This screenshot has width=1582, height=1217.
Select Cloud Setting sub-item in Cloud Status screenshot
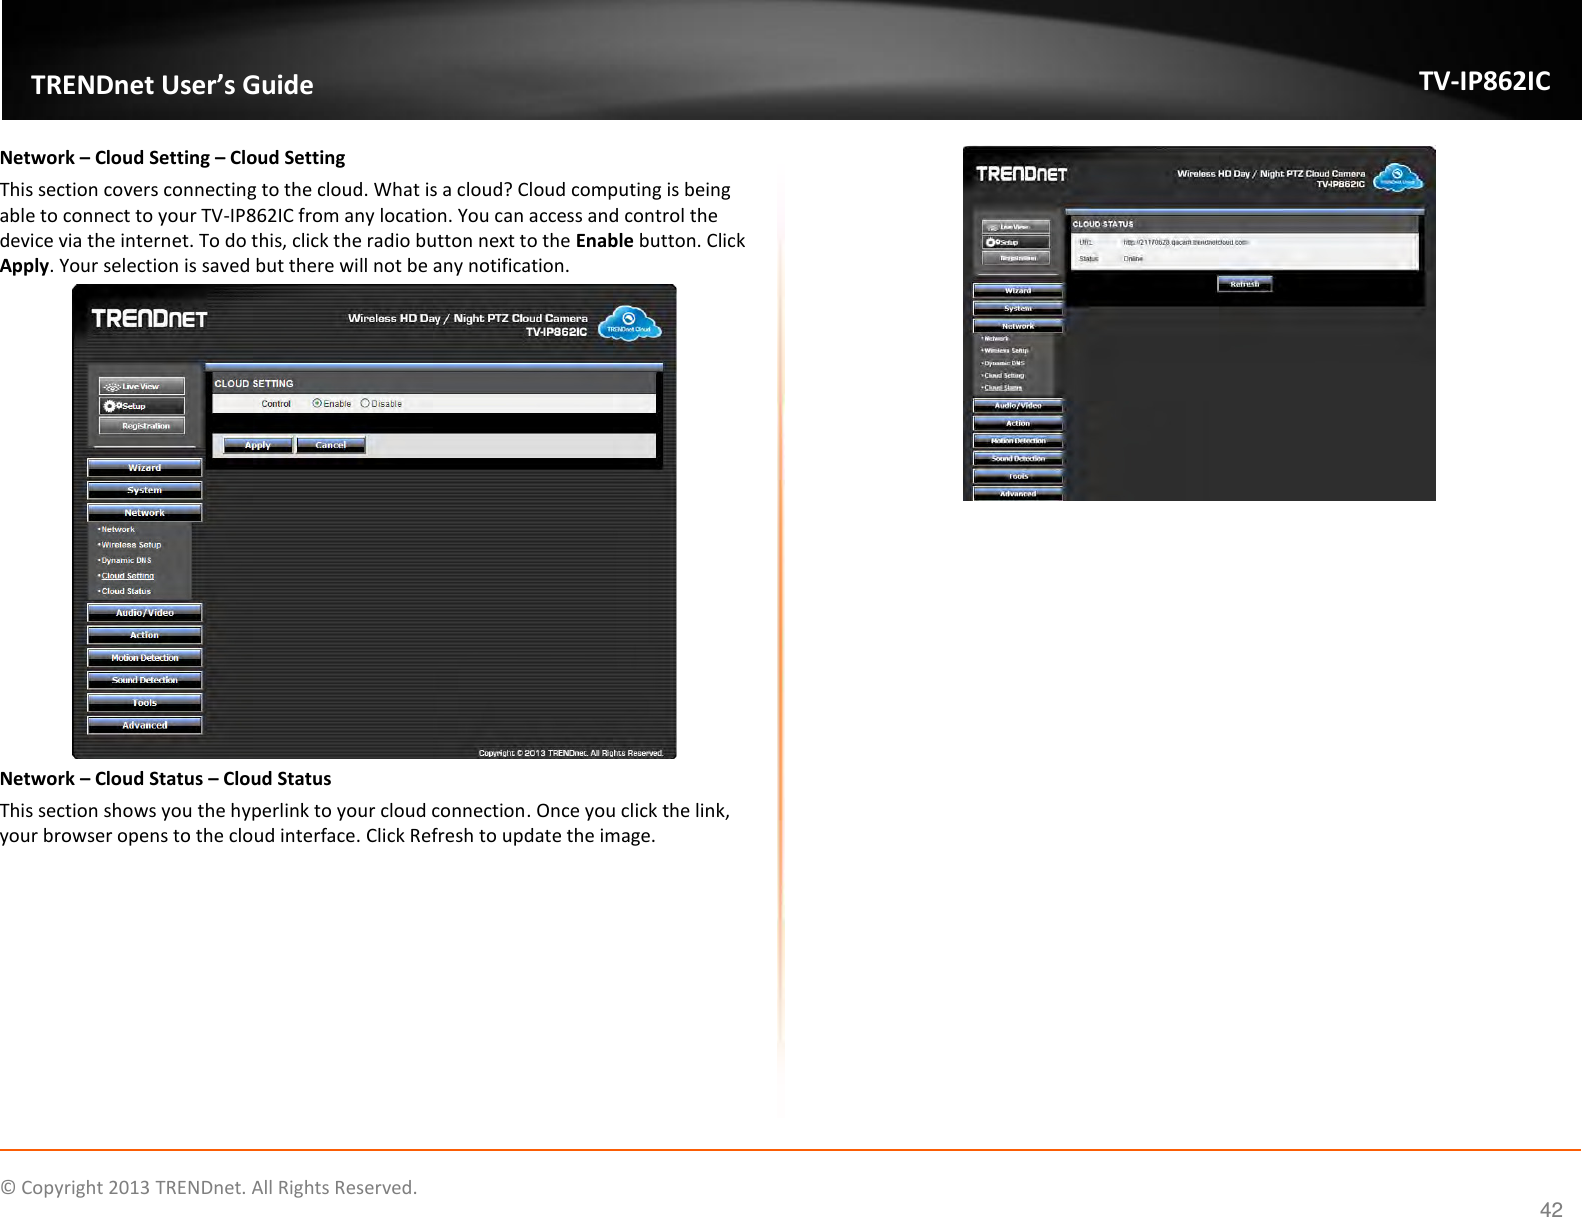(x=1003, y=376)
